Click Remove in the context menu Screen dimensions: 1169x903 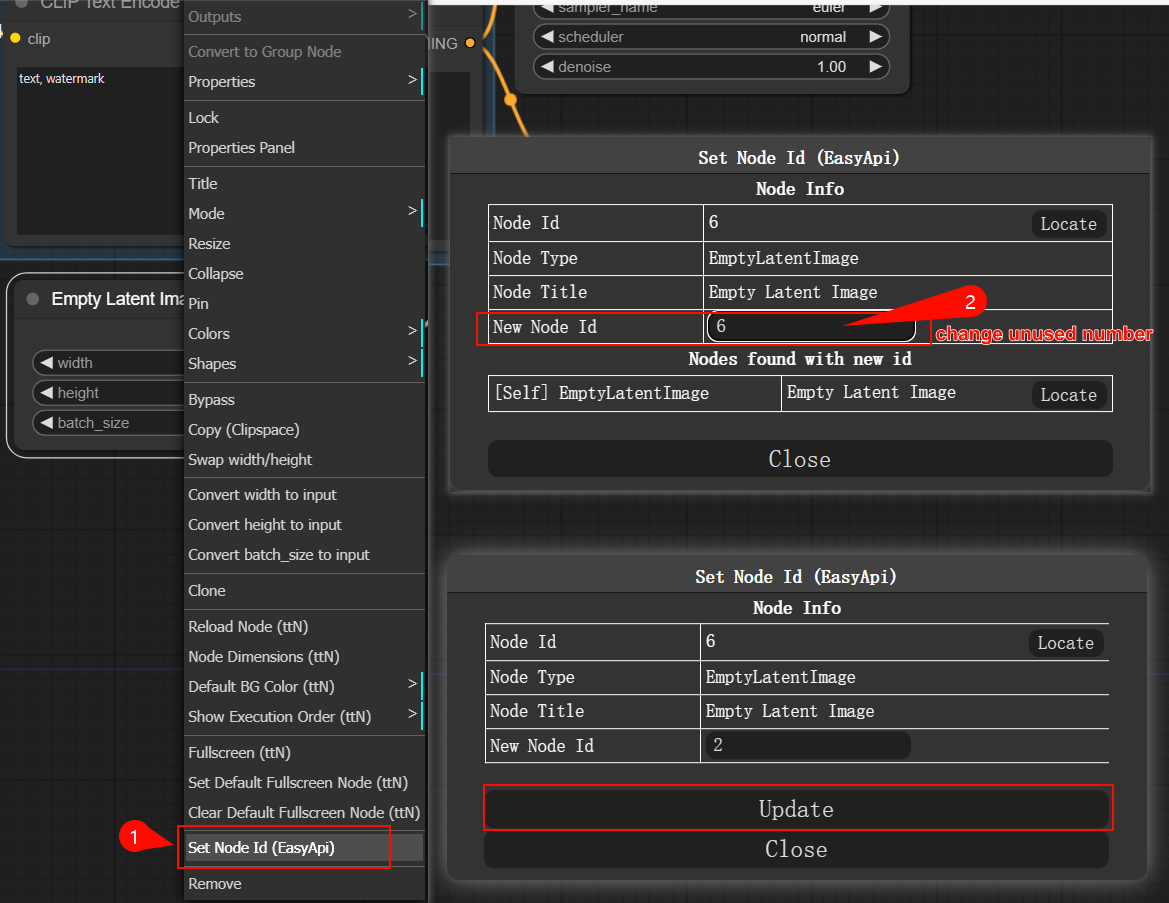tap(304, 884)
